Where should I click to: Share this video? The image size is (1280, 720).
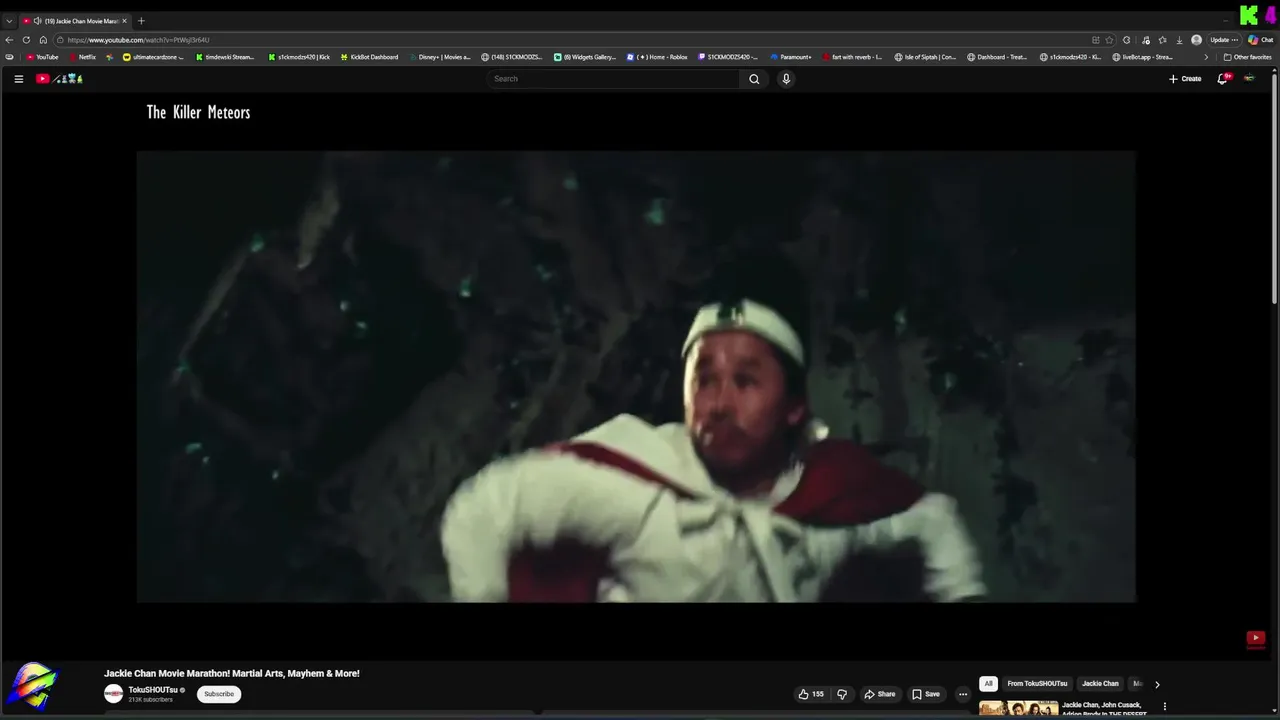tap(880, 694)
